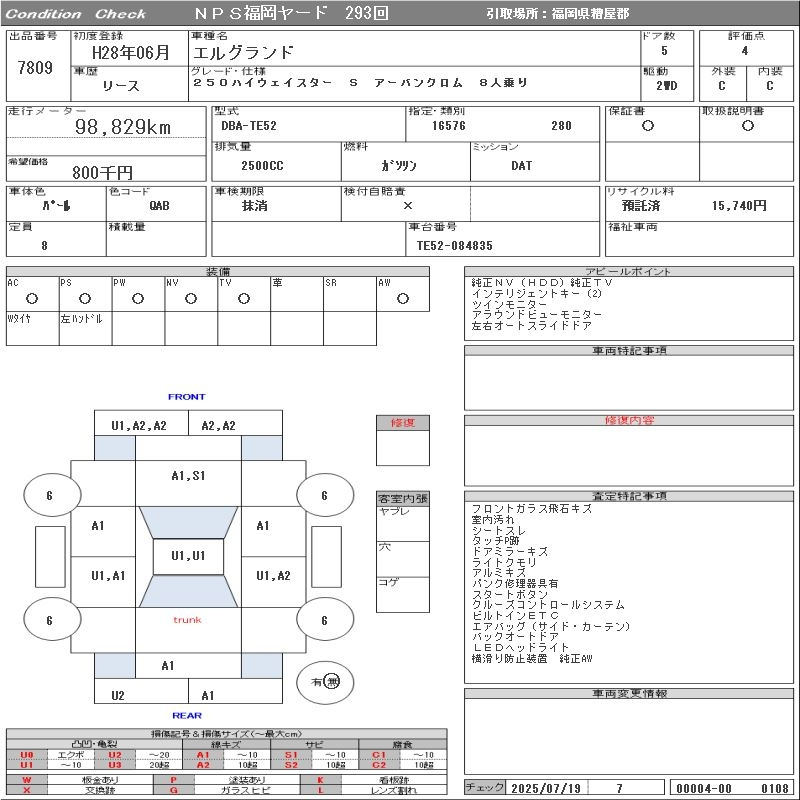Screen dimensions: 800x800
Task: Click the X 交換跡 red legend swatch
Action: tap(27, 790)
